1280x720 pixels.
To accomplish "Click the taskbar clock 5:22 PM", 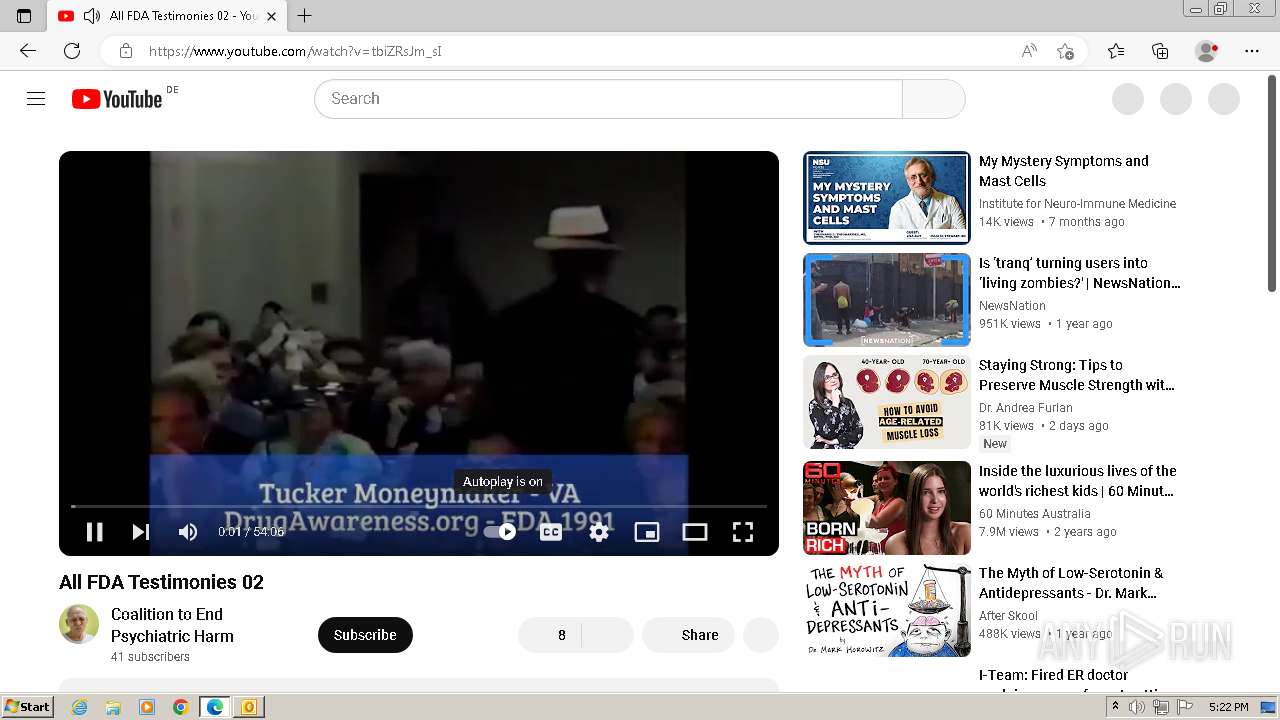I will (x=1228, y=707).
